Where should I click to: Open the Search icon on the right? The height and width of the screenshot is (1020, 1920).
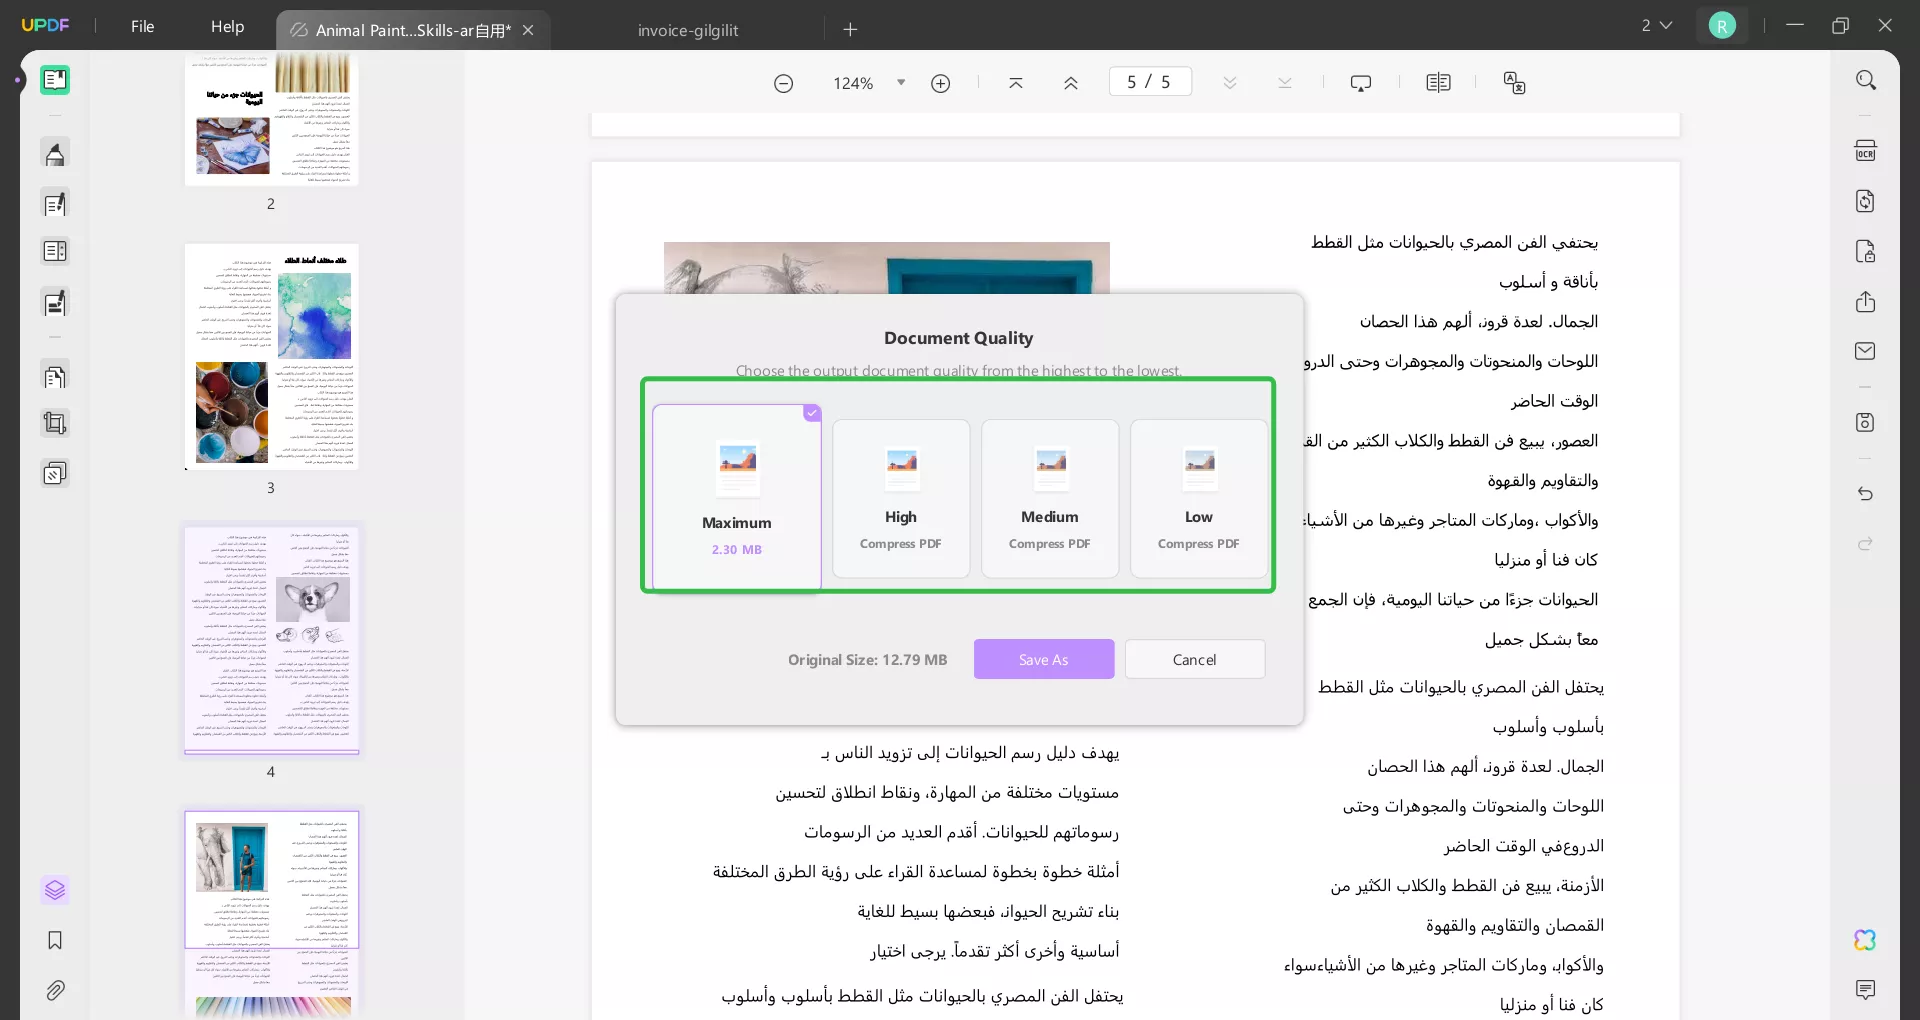click(x=1867, y=79)
